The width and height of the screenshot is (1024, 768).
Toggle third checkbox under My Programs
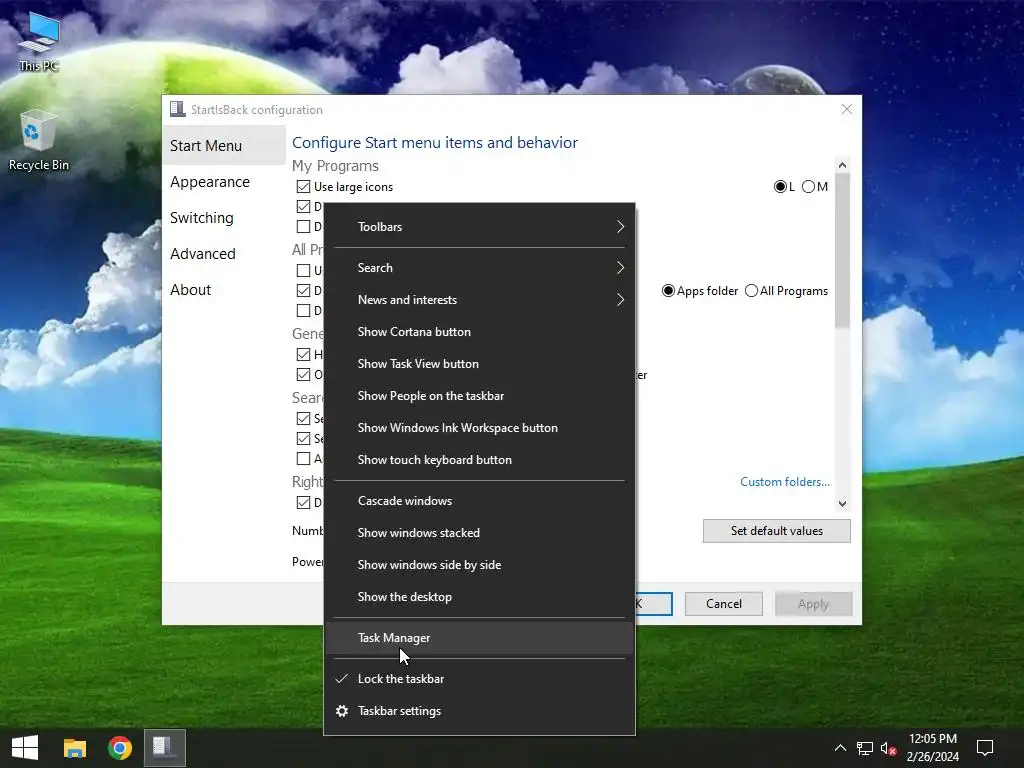303,227
